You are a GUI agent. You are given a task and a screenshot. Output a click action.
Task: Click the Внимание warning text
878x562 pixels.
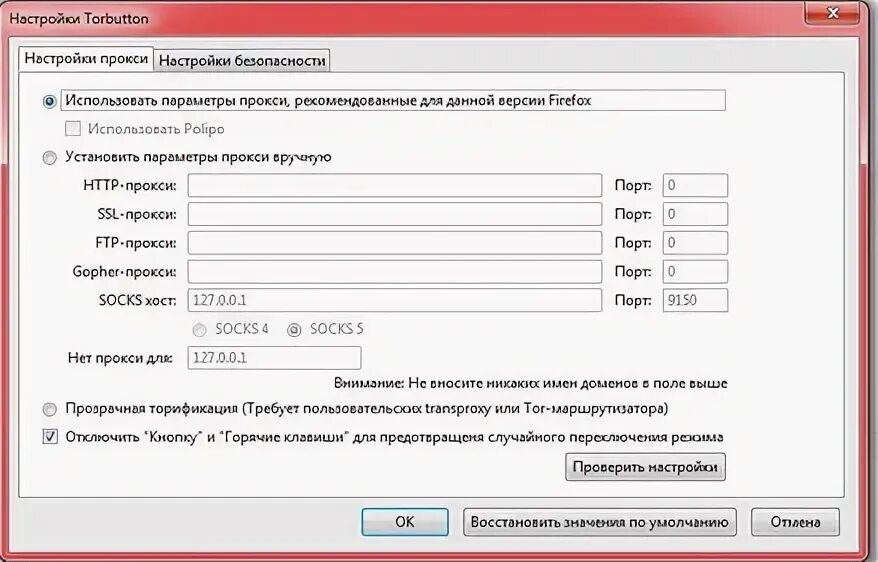click(530, 383)
